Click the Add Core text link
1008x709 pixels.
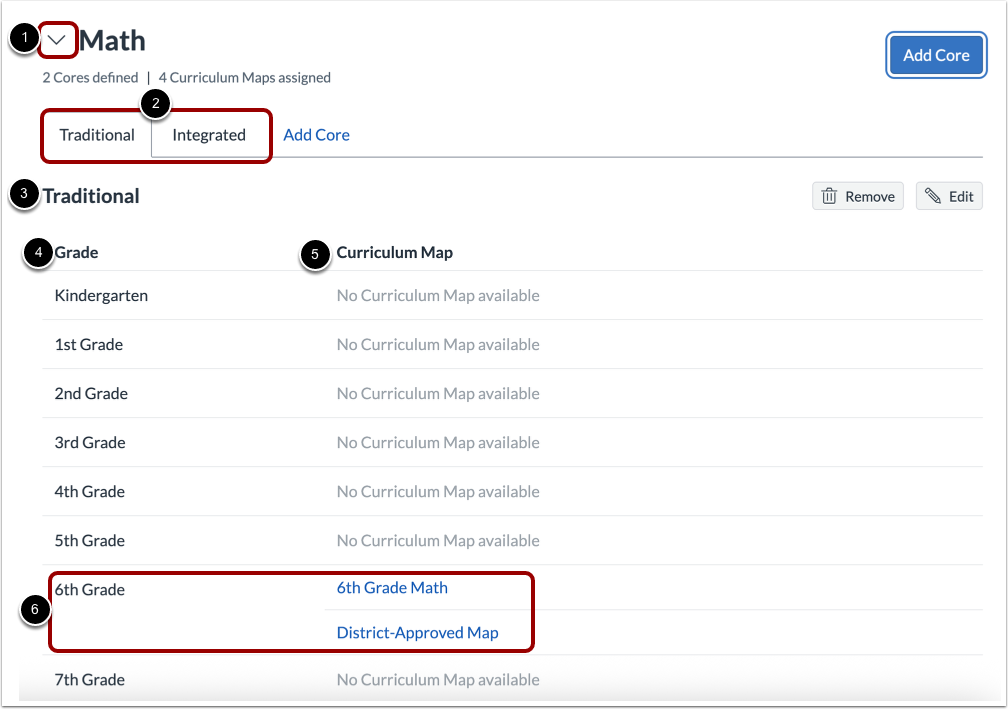coord(316,134)
